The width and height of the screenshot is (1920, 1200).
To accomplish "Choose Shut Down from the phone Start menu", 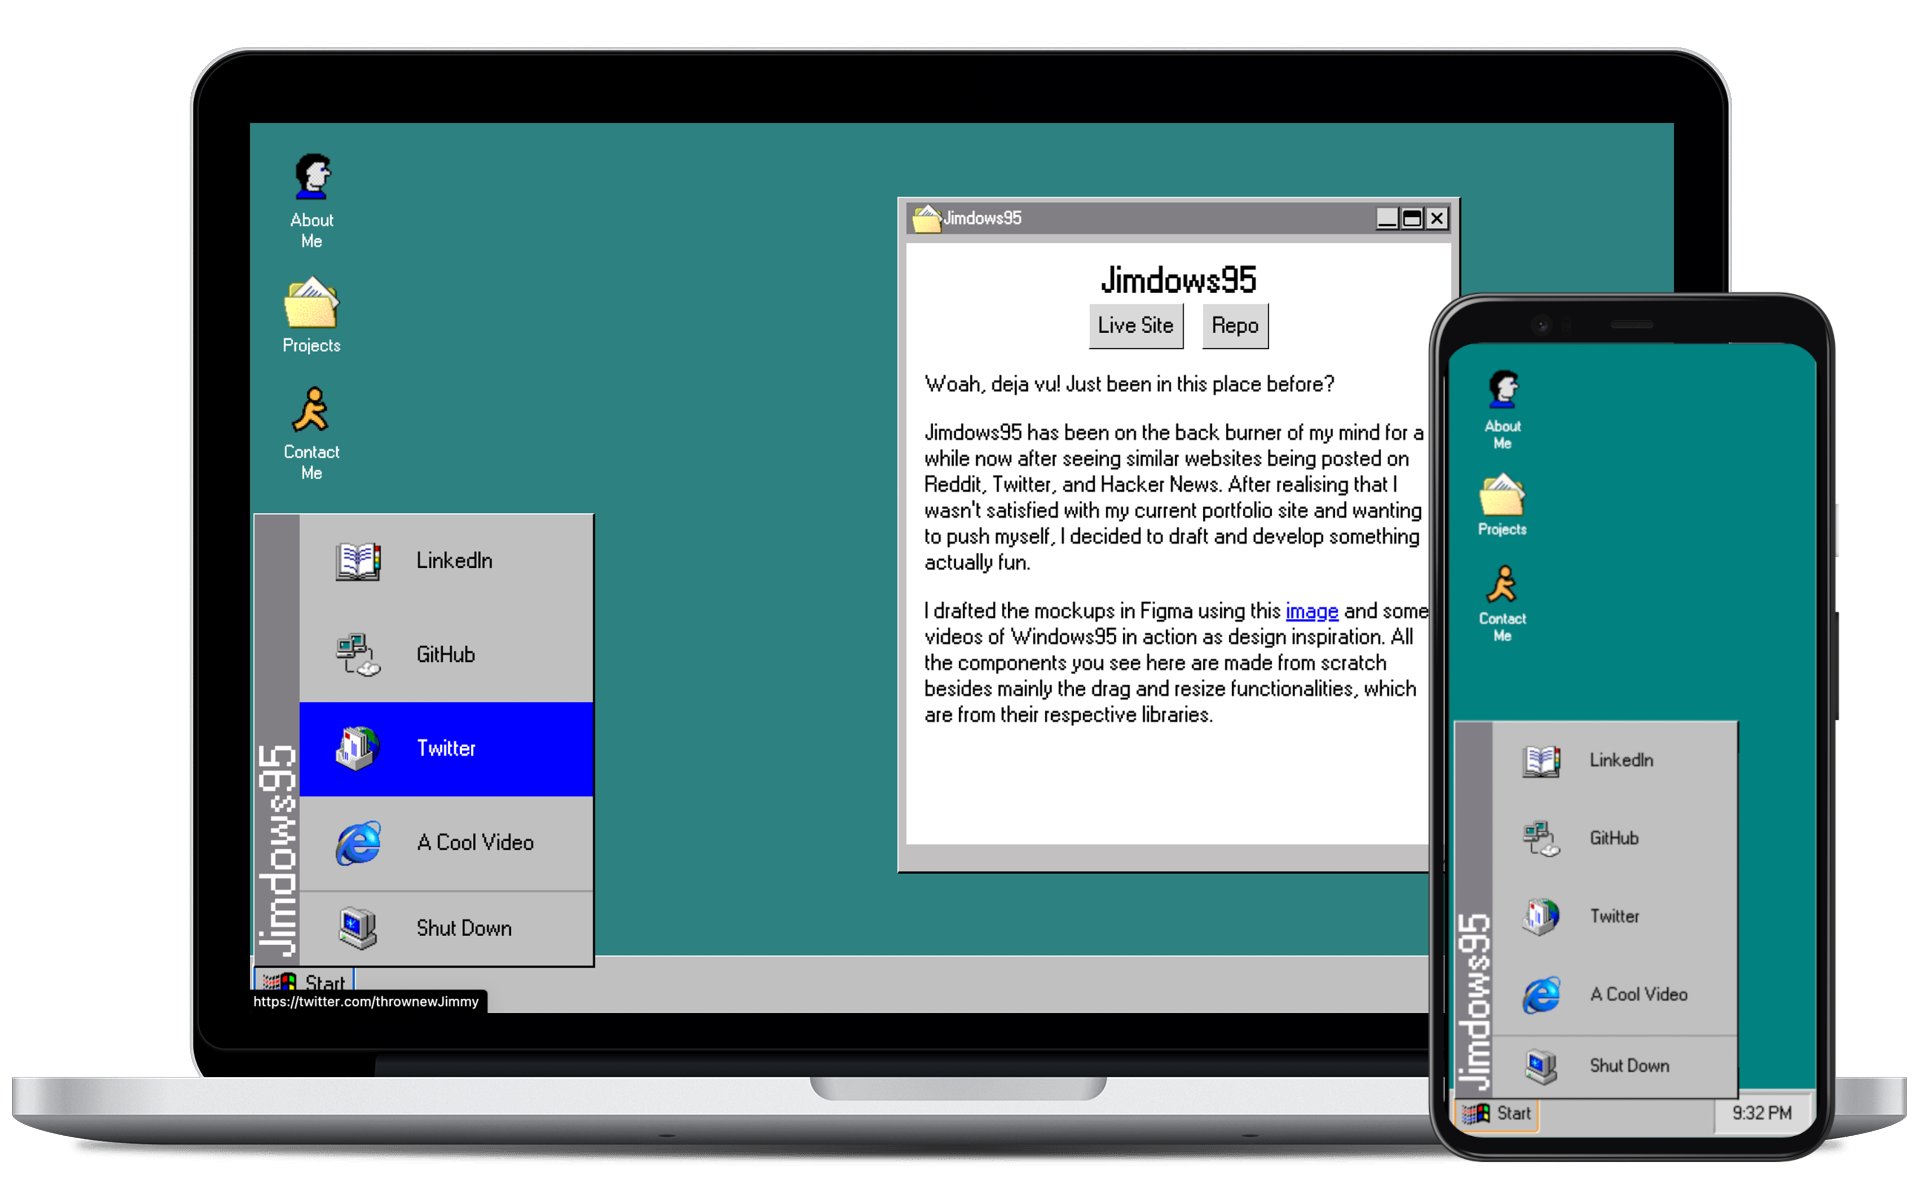I will click(x=1628, y=1065).
